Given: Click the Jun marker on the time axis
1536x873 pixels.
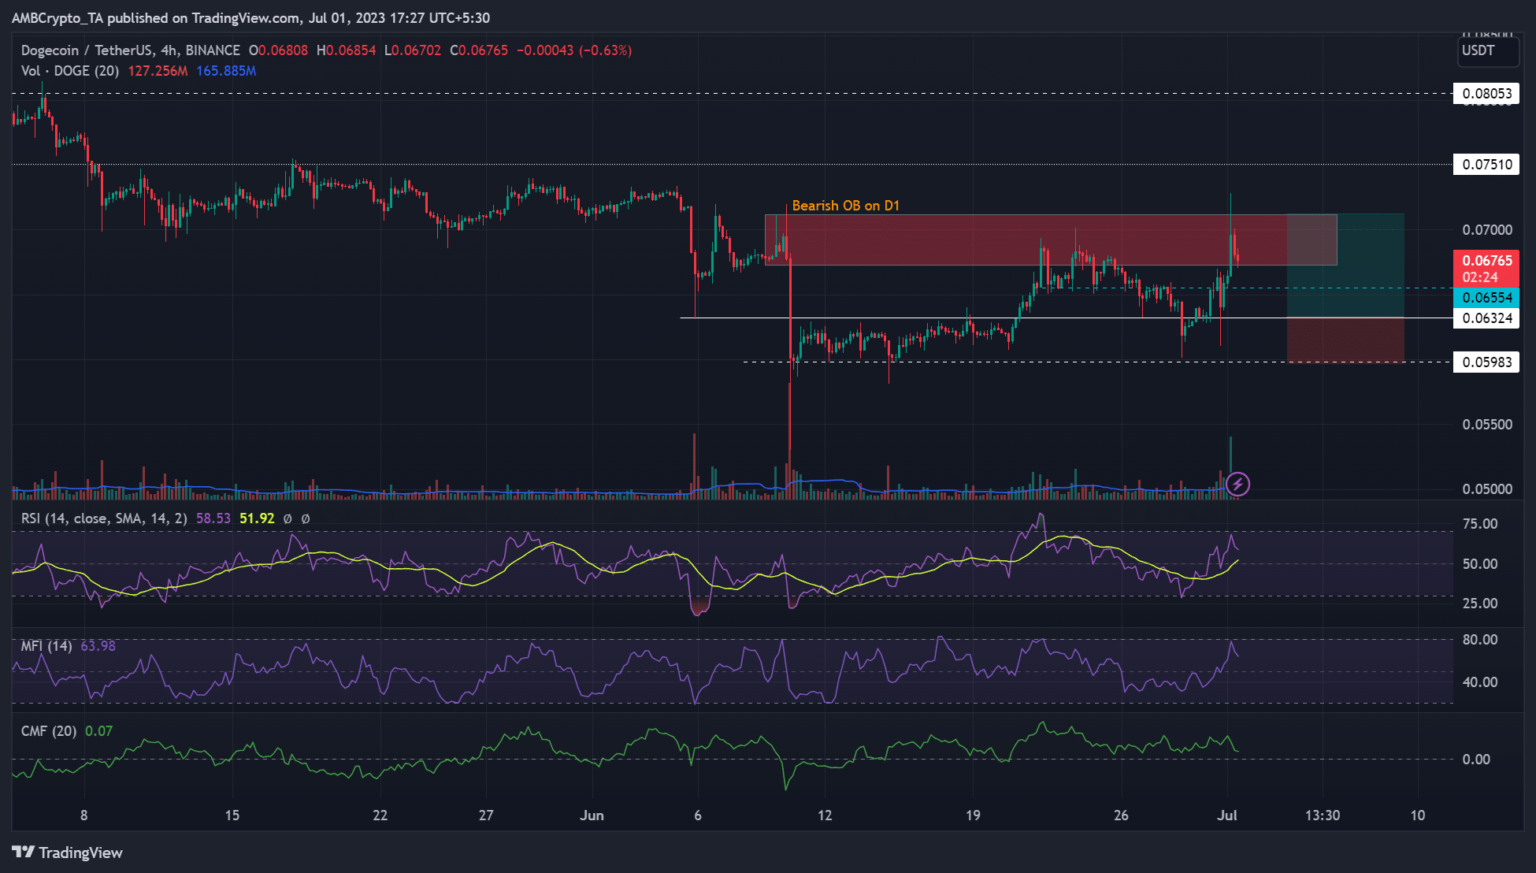Looking at the screenshot, I should click(x=592, y=815).
